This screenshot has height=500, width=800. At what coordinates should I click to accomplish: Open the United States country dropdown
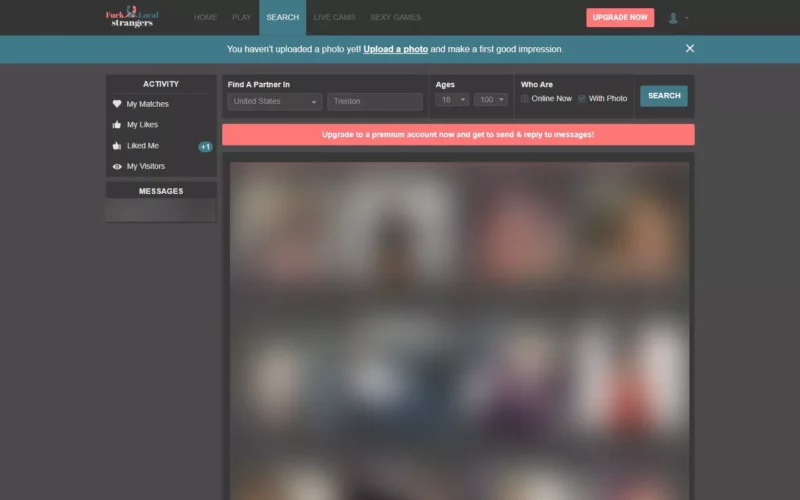click(x=274, y=102)
